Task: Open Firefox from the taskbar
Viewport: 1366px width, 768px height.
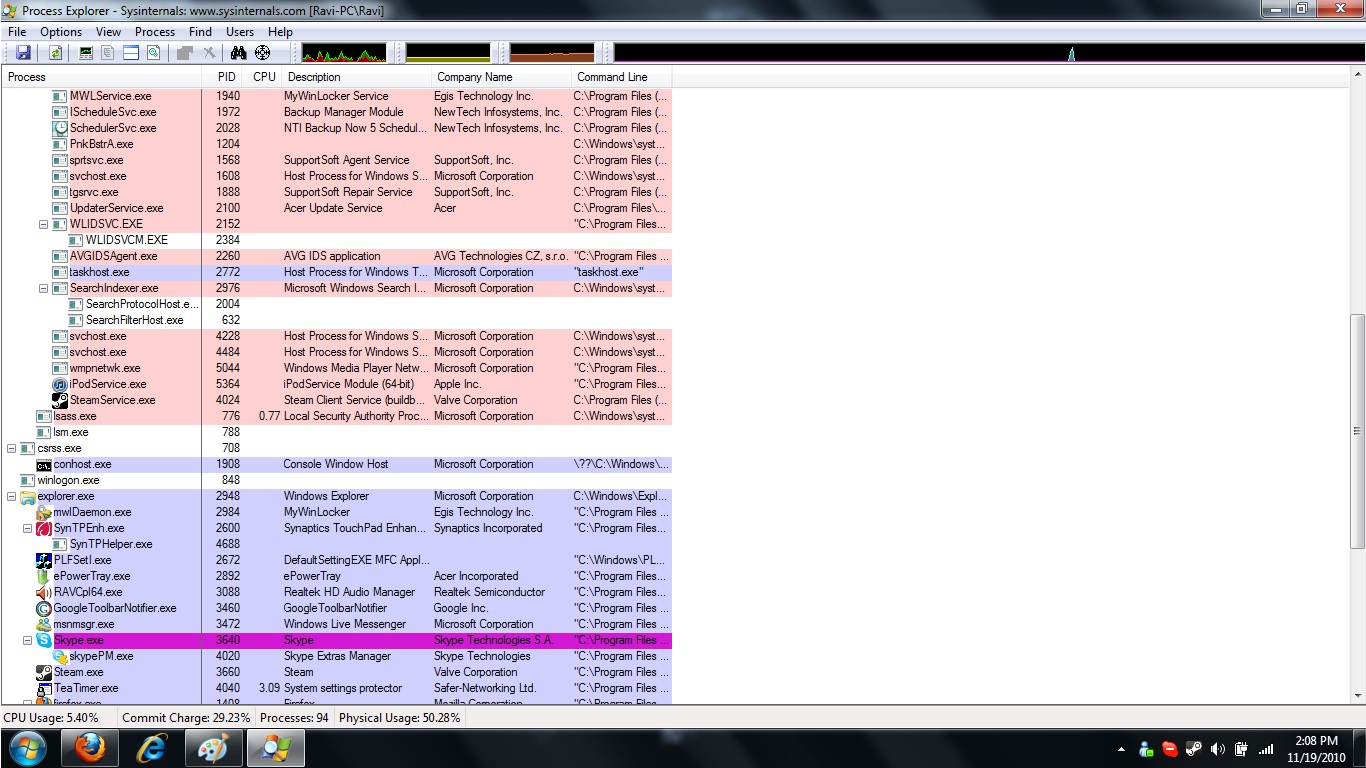Action: (x=90, y=748)
